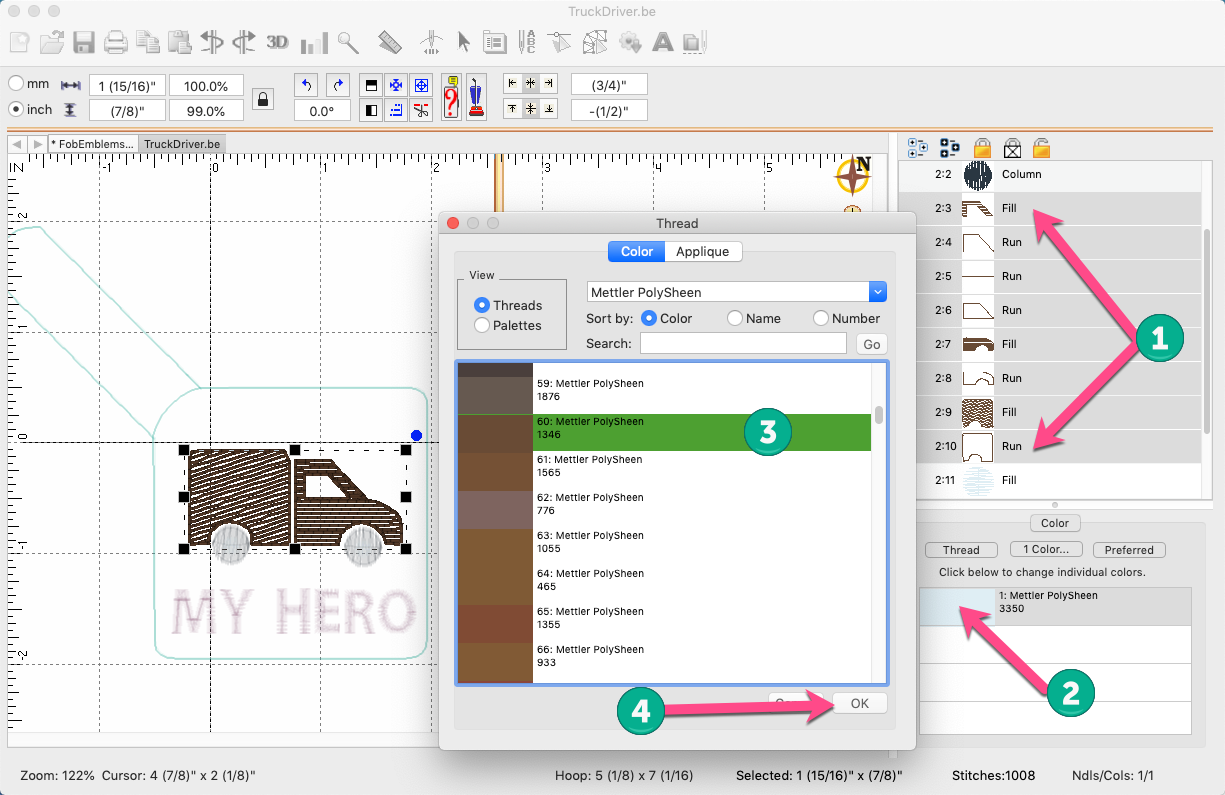Viewport: 1225px width, 795px height.
Task: Click the magnifying glass zoom tool
Action: coord(348,42)
